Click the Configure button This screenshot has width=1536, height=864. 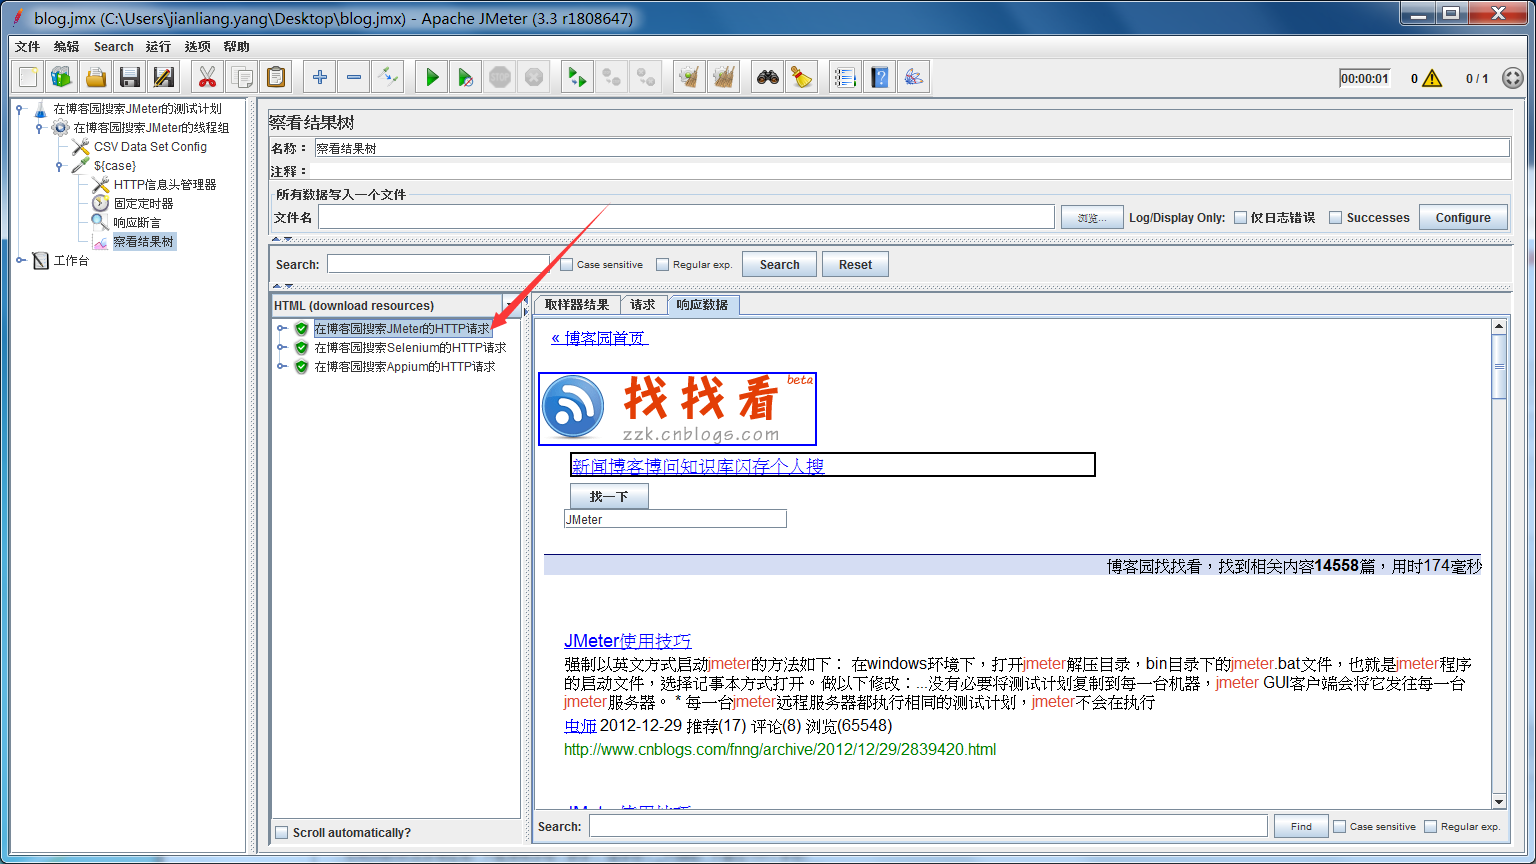pyautogui.click(x=1463, y=217)
